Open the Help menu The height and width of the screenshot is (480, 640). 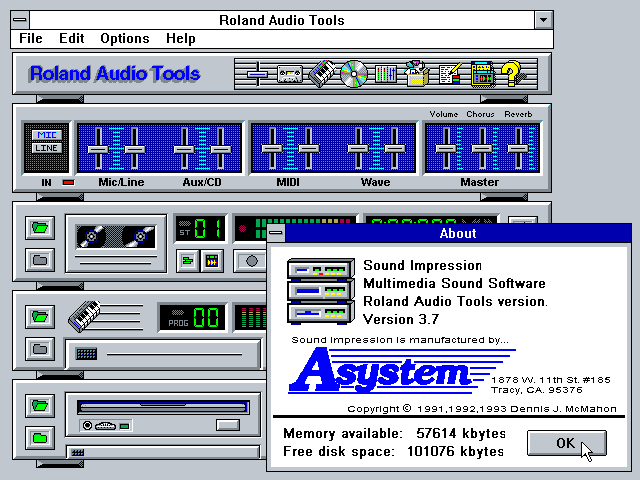(x=181, y=38)
